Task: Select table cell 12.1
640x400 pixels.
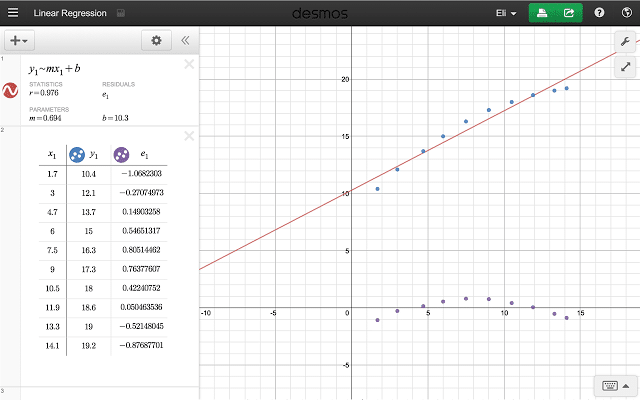Action: pyautogui.click(x=89, y=193)
